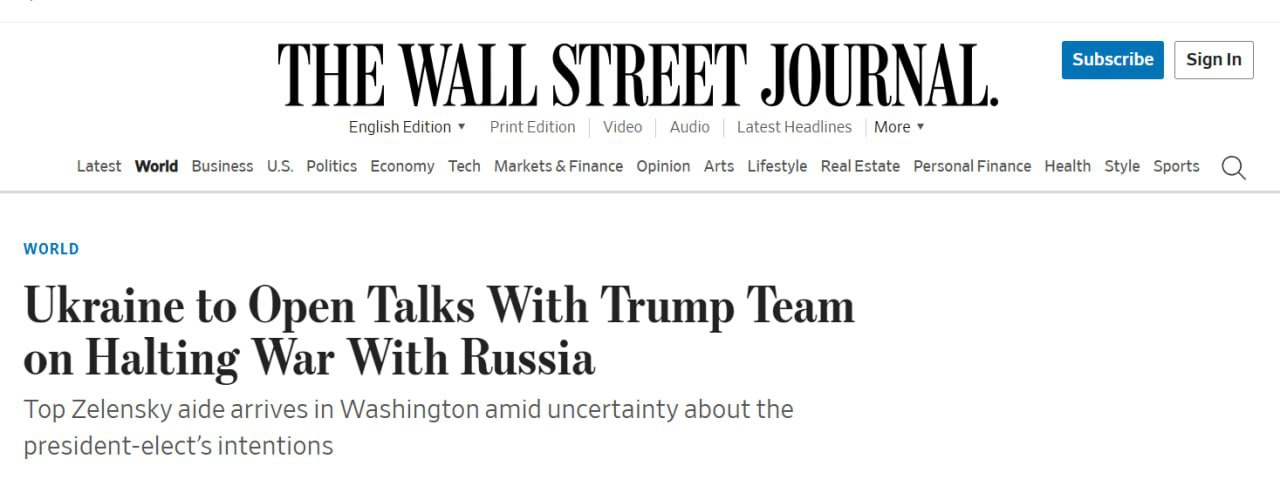Open the Audio section link
Image resolution: width=1280 pixels, height=499 pixels.
coord(690,127)
